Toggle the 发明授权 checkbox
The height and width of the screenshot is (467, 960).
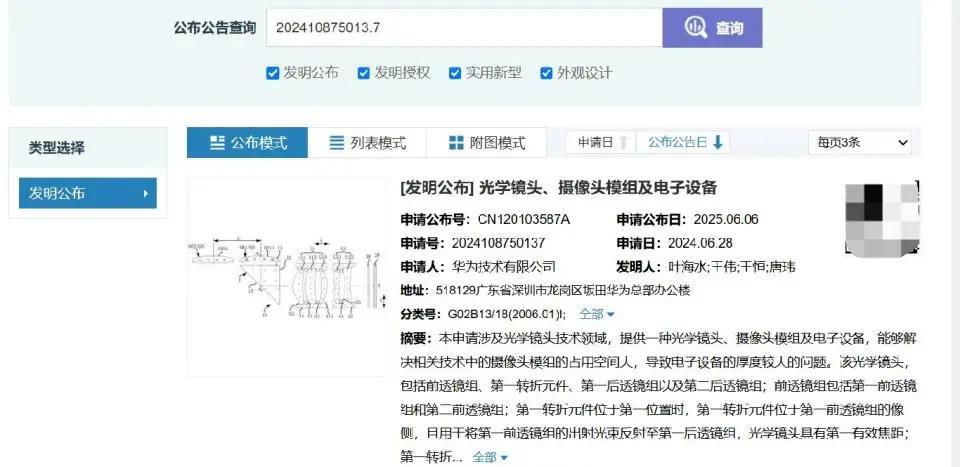tap(364, 73)
